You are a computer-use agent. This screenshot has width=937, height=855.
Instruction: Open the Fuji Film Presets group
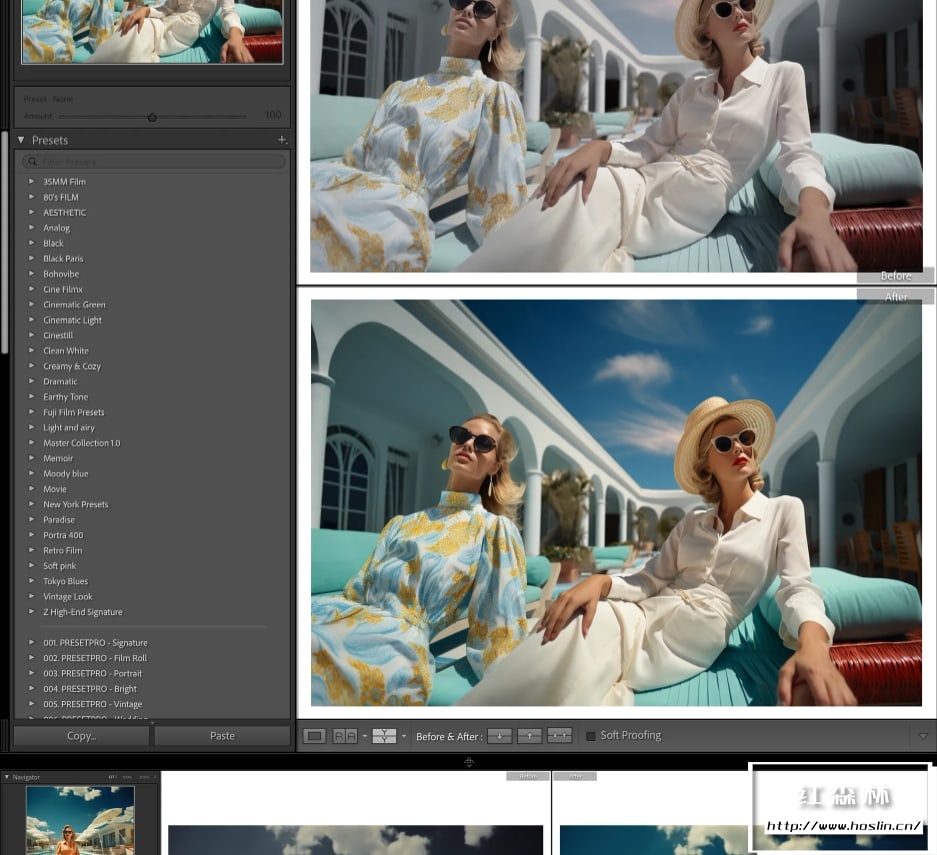pyautogui.click(x=74, y=412)
